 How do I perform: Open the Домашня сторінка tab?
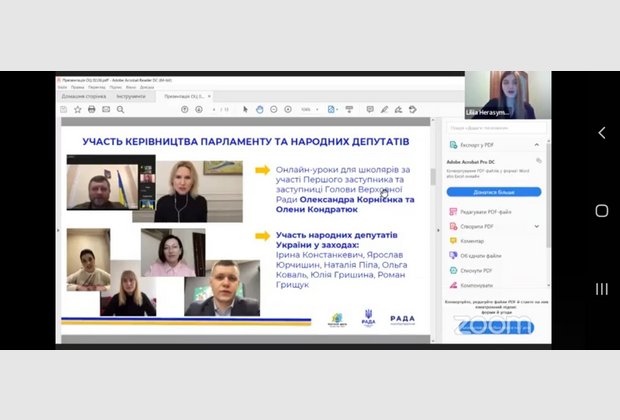[79, 96]
